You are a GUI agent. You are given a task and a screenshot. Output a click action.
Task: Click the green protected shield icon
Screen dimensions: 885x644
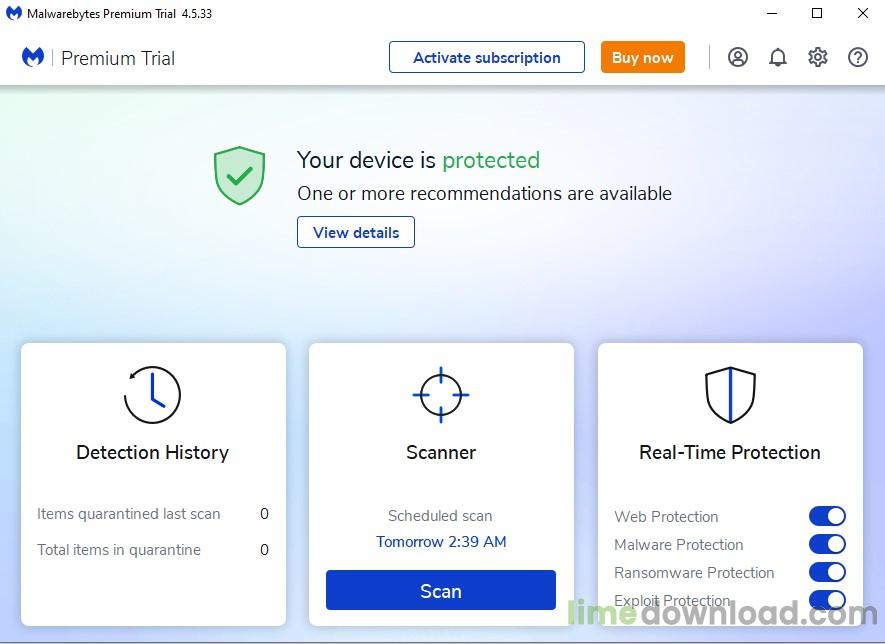[x=239, y=176]
